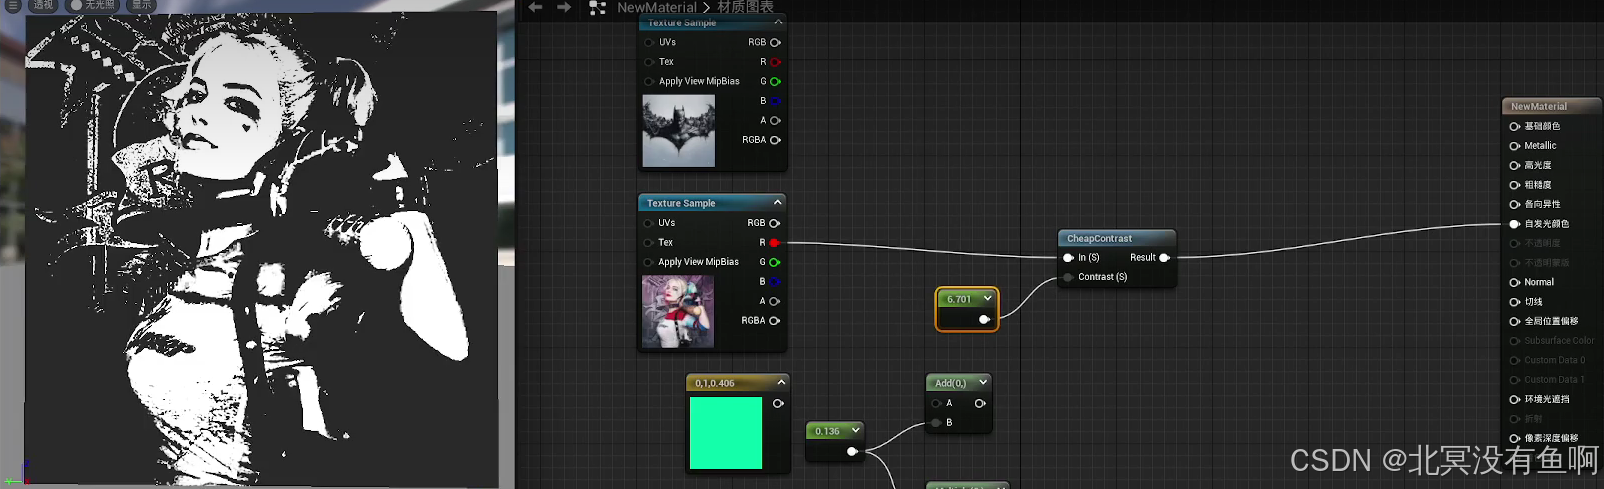Screen dimensions: 1604x489
Task: Select the 材质图表 breadcrumb
Action: pyautogui.click(x=745, y=7)
